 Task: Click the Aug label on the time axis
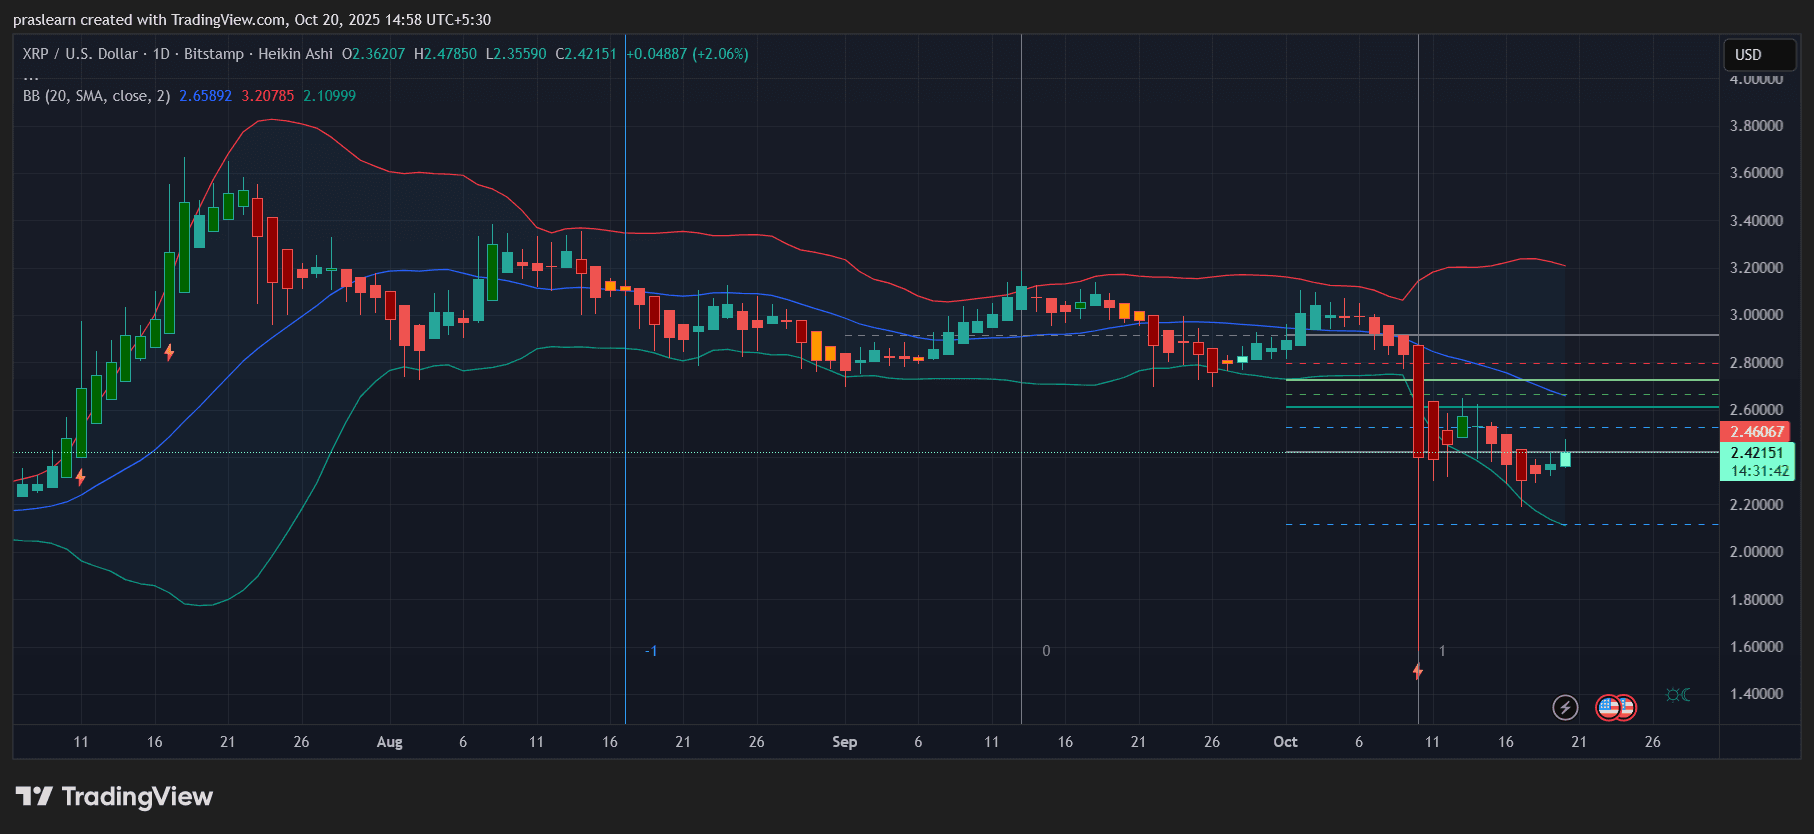(x=389, y=742)
